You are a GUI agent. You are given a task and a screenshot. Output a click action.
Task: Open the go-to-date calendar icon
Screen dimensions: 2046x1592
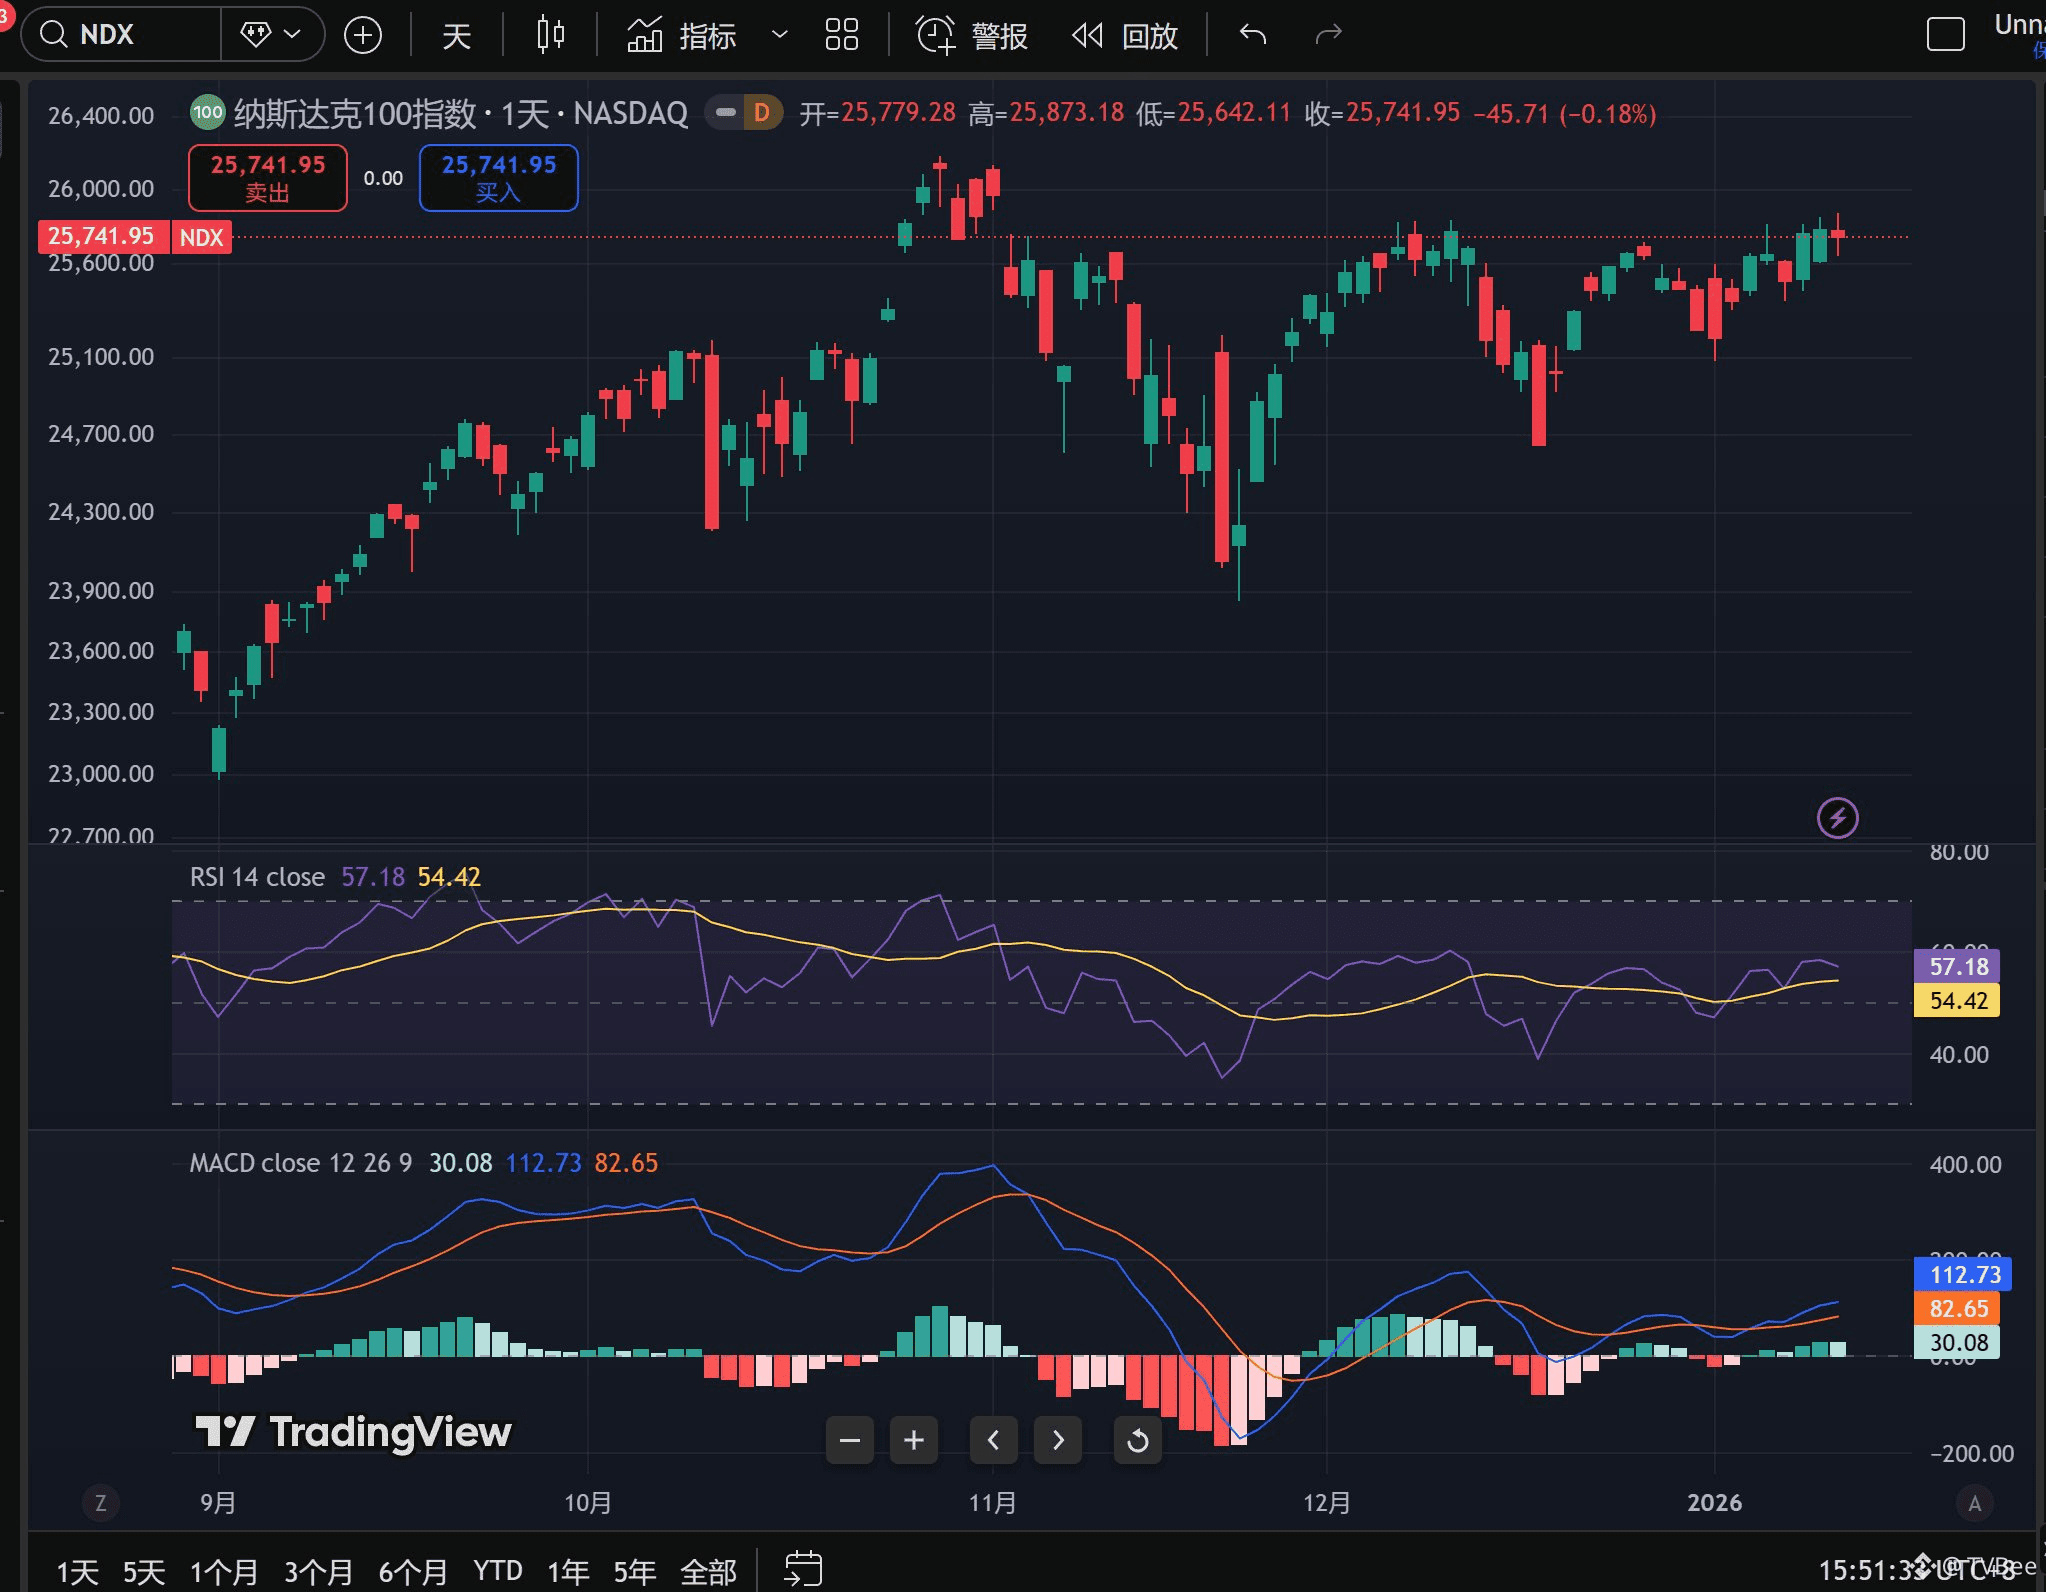click(x=804, y=1566)
